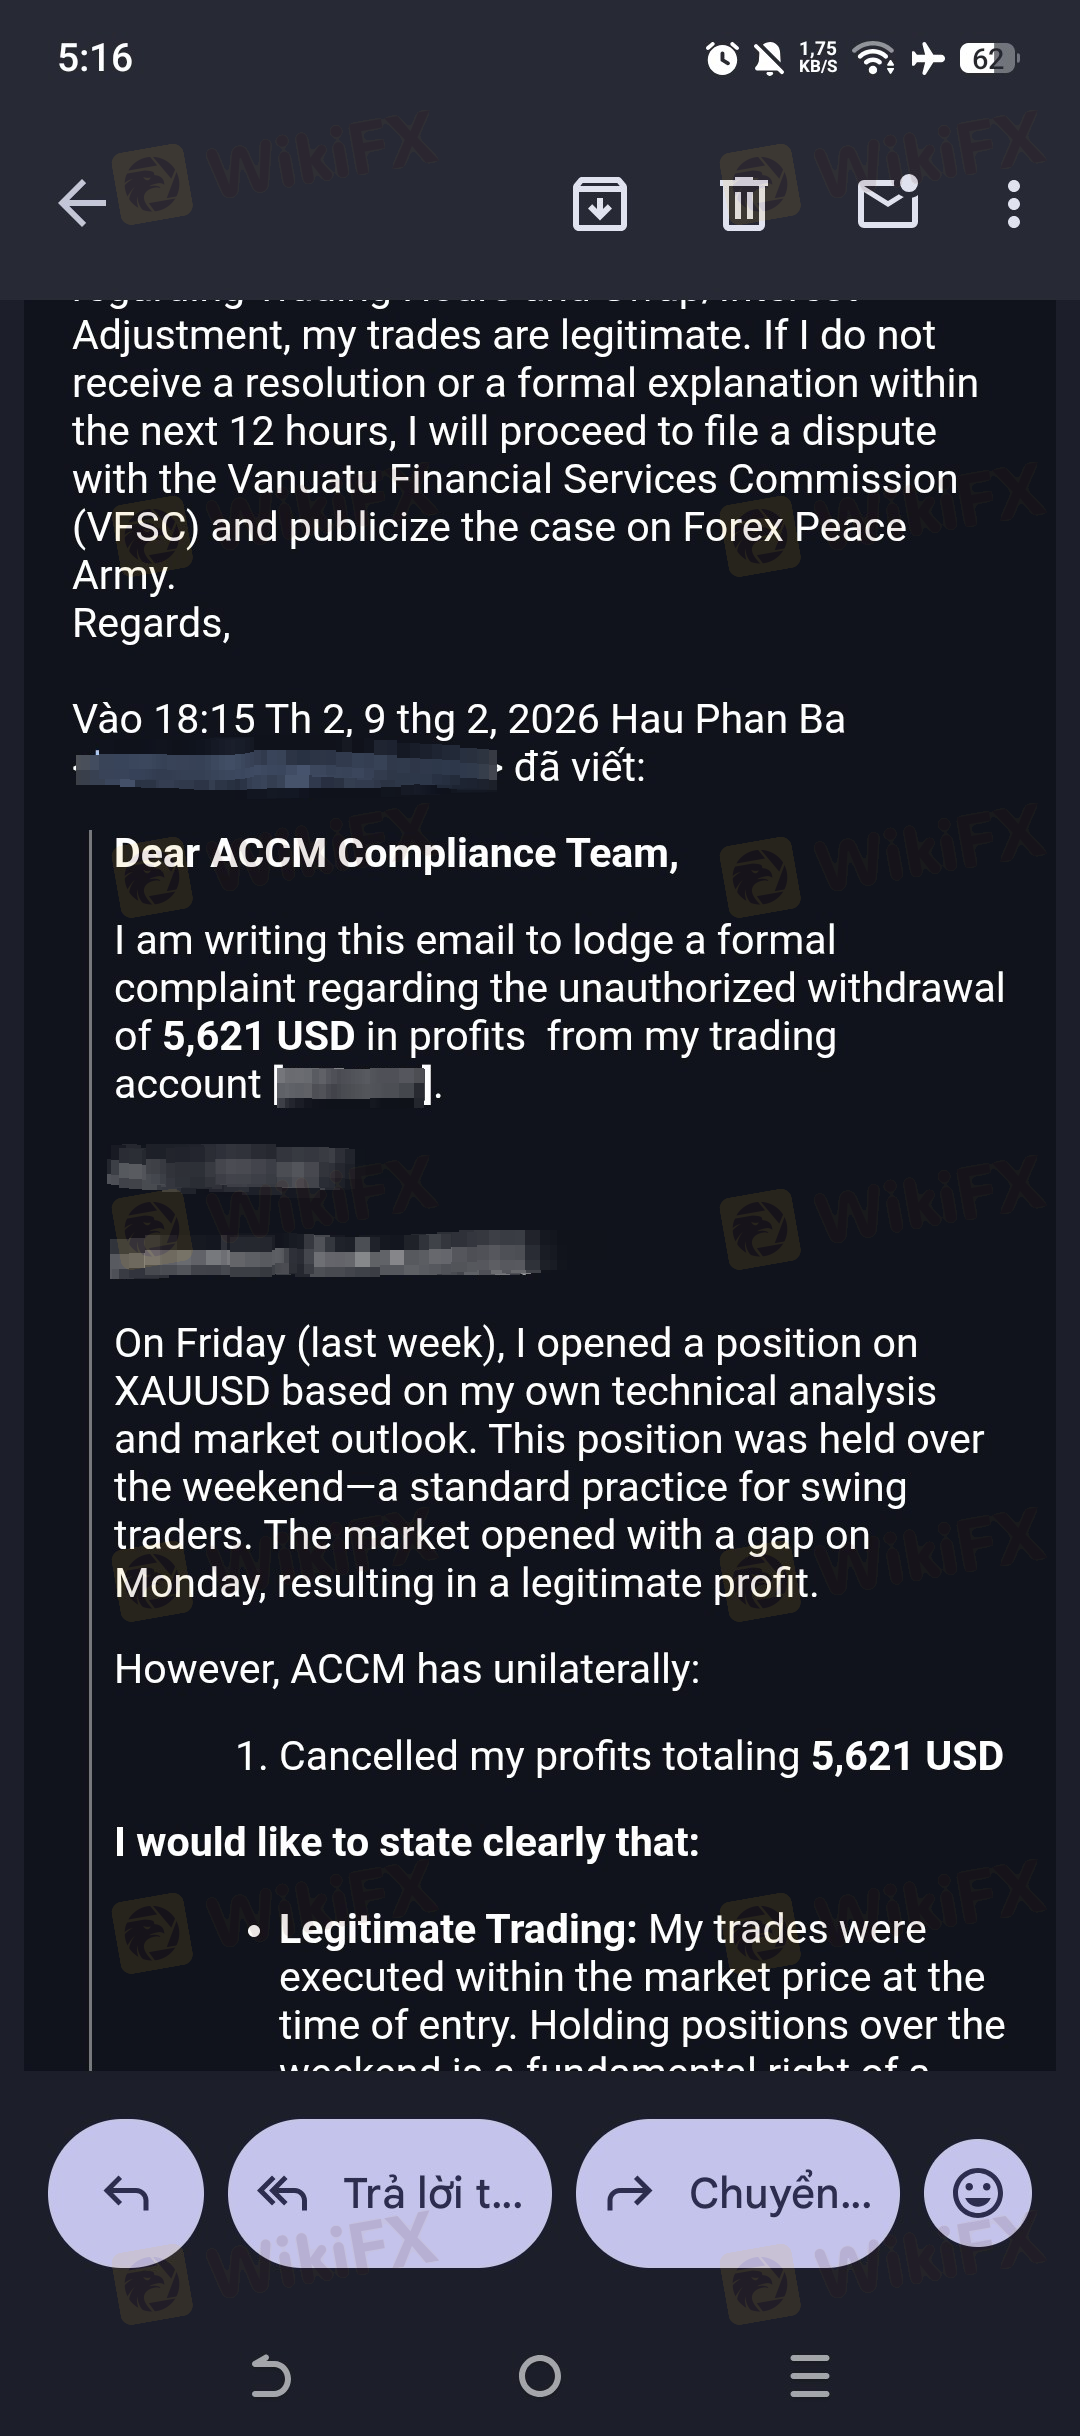
Task: Mark this email as unread
Action: pyautogui.click(x=889, y=203)
